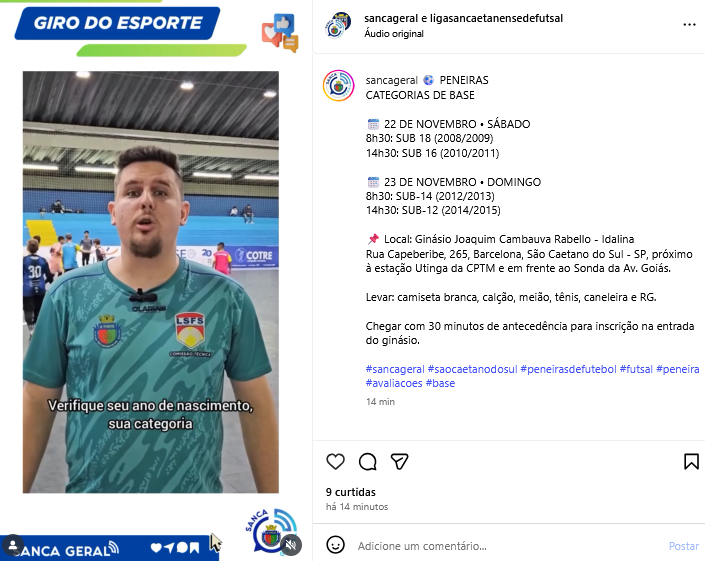Save the post with the bookmark icon
Viewport: 705px width, 561px height.
(x=691, y=462)
